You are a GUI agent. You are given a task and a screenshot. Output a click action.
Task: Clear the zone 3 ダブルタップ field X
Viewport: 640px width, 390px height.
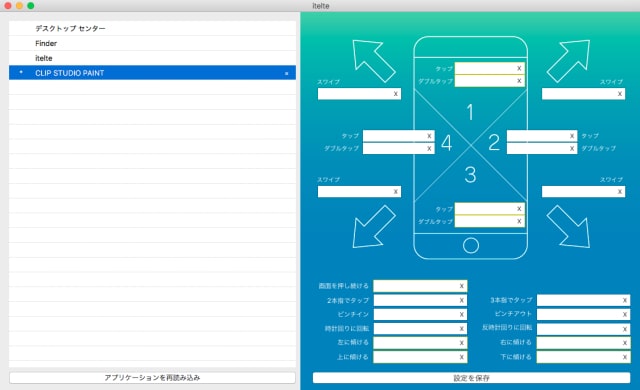(519, 221)
